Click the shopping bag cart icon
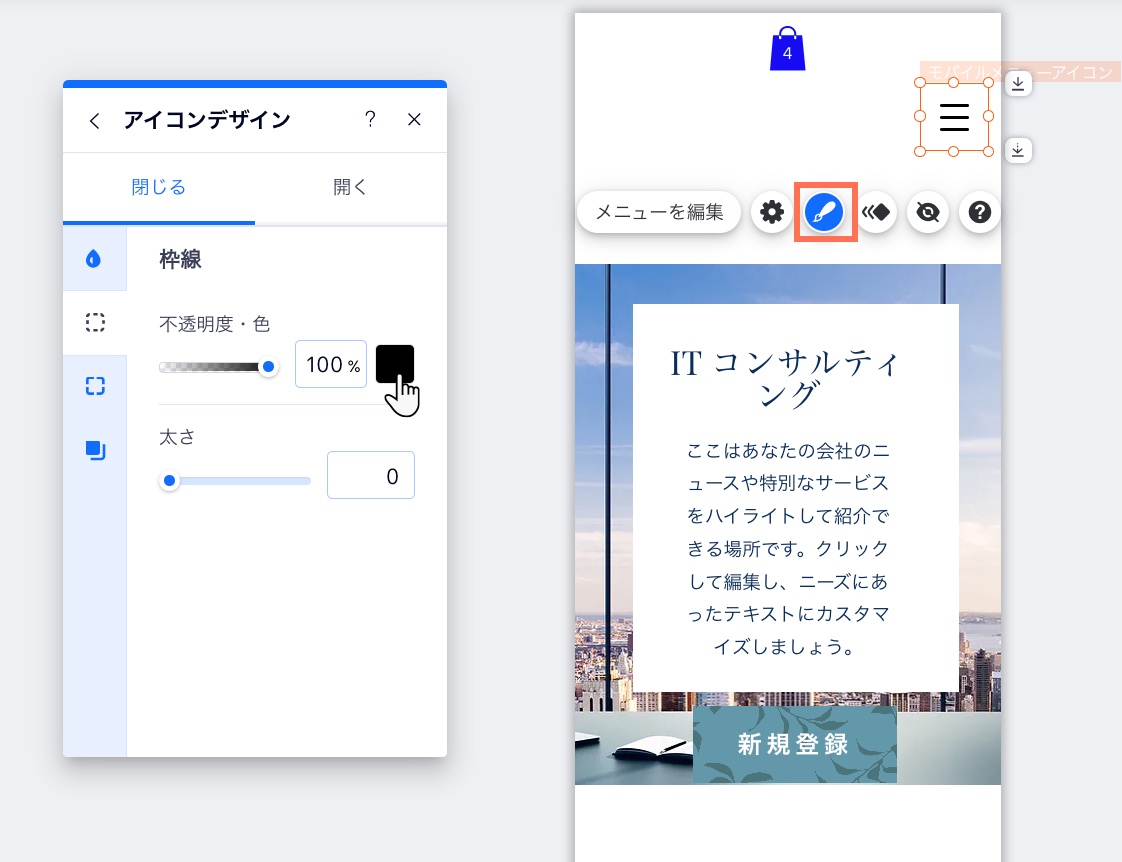This screenshot has height=862, width=1122. pyautogui.click(x=787, y=49)
